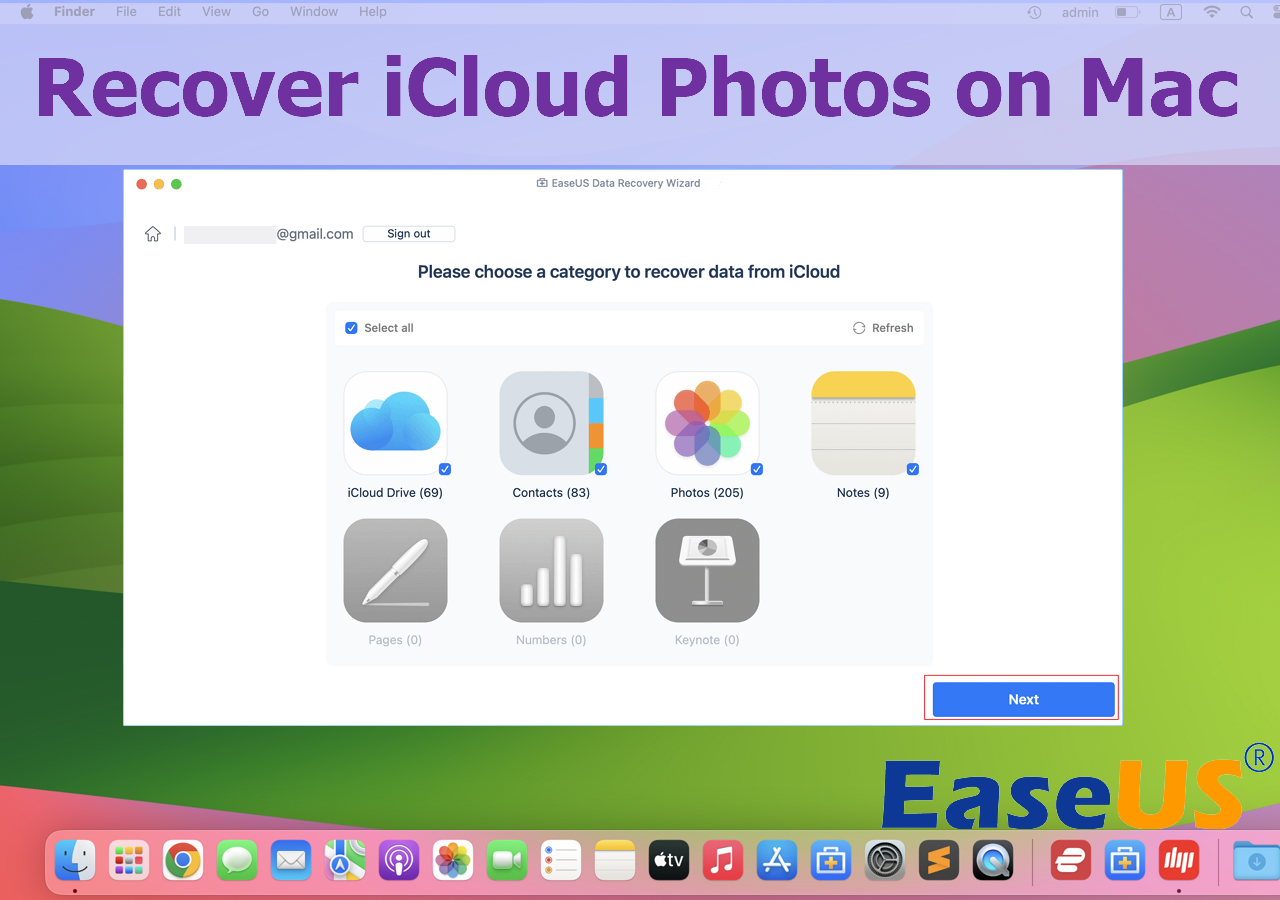The image size is (1280, 900).
Task: Open the input source 'A' menu
Action: [x=1170, y=12]
